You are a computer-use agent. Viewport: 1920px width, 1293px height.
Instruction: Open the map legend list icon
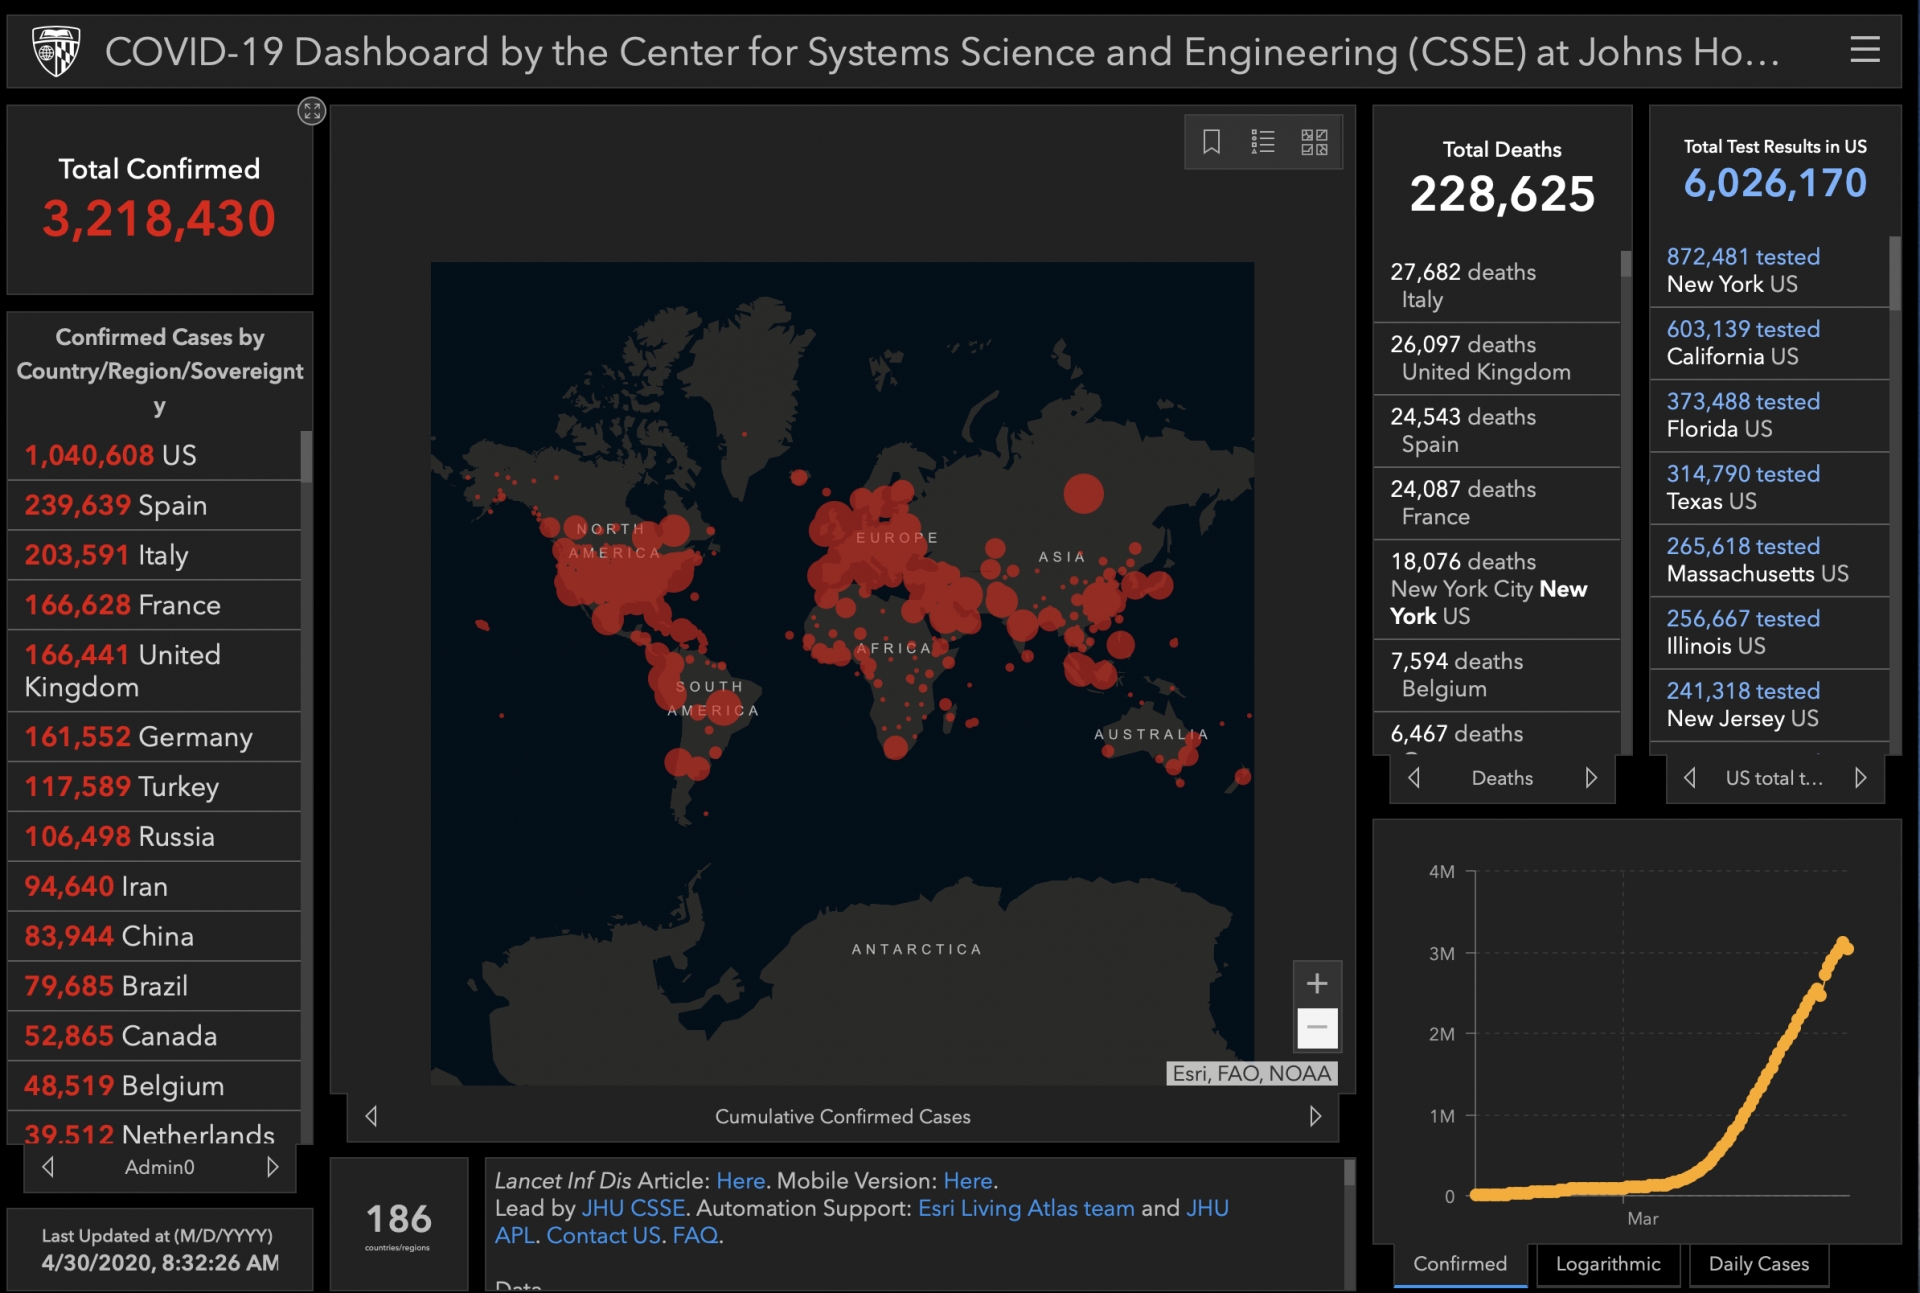(1263, 142)
